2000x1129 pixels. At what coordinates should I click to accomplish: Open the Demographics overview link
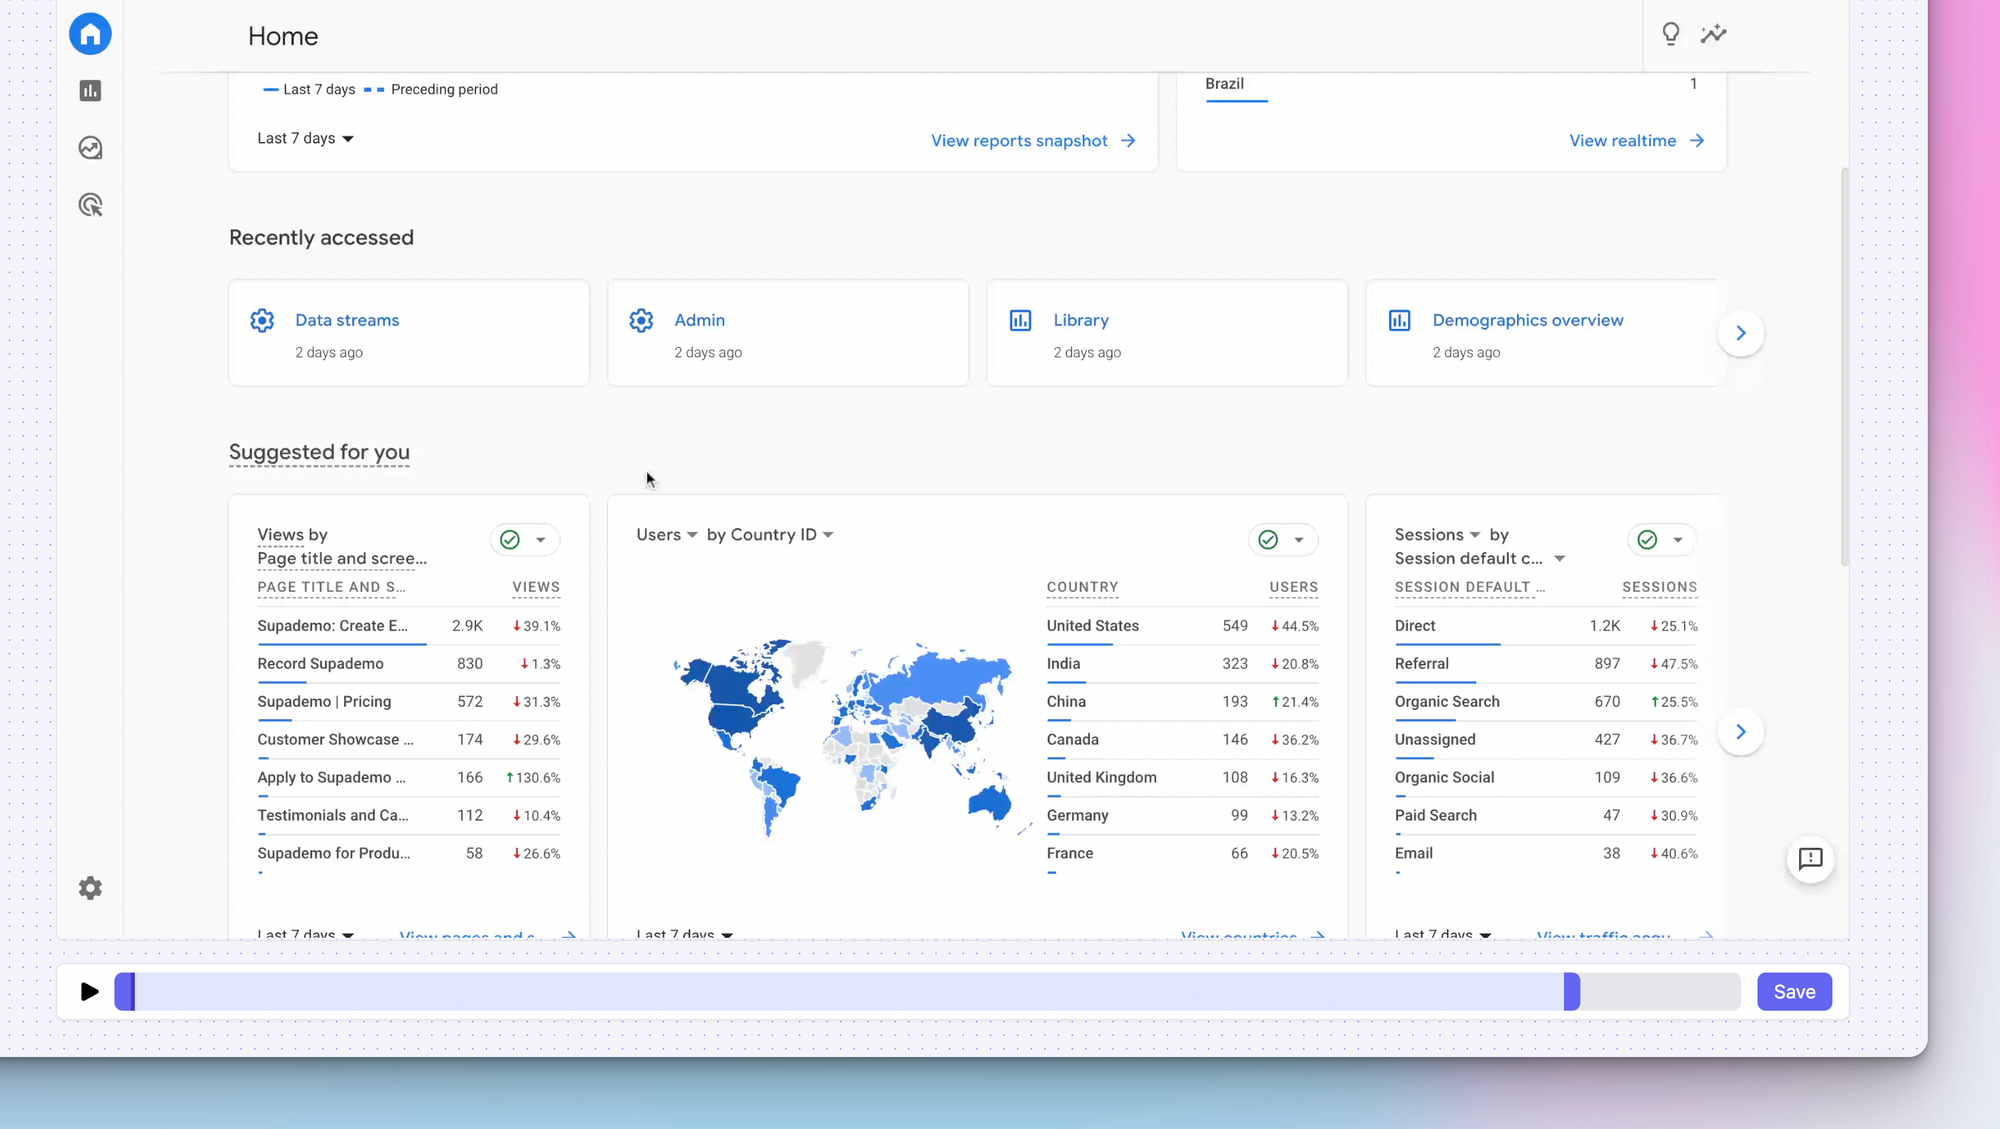(x=1528, y=320)
